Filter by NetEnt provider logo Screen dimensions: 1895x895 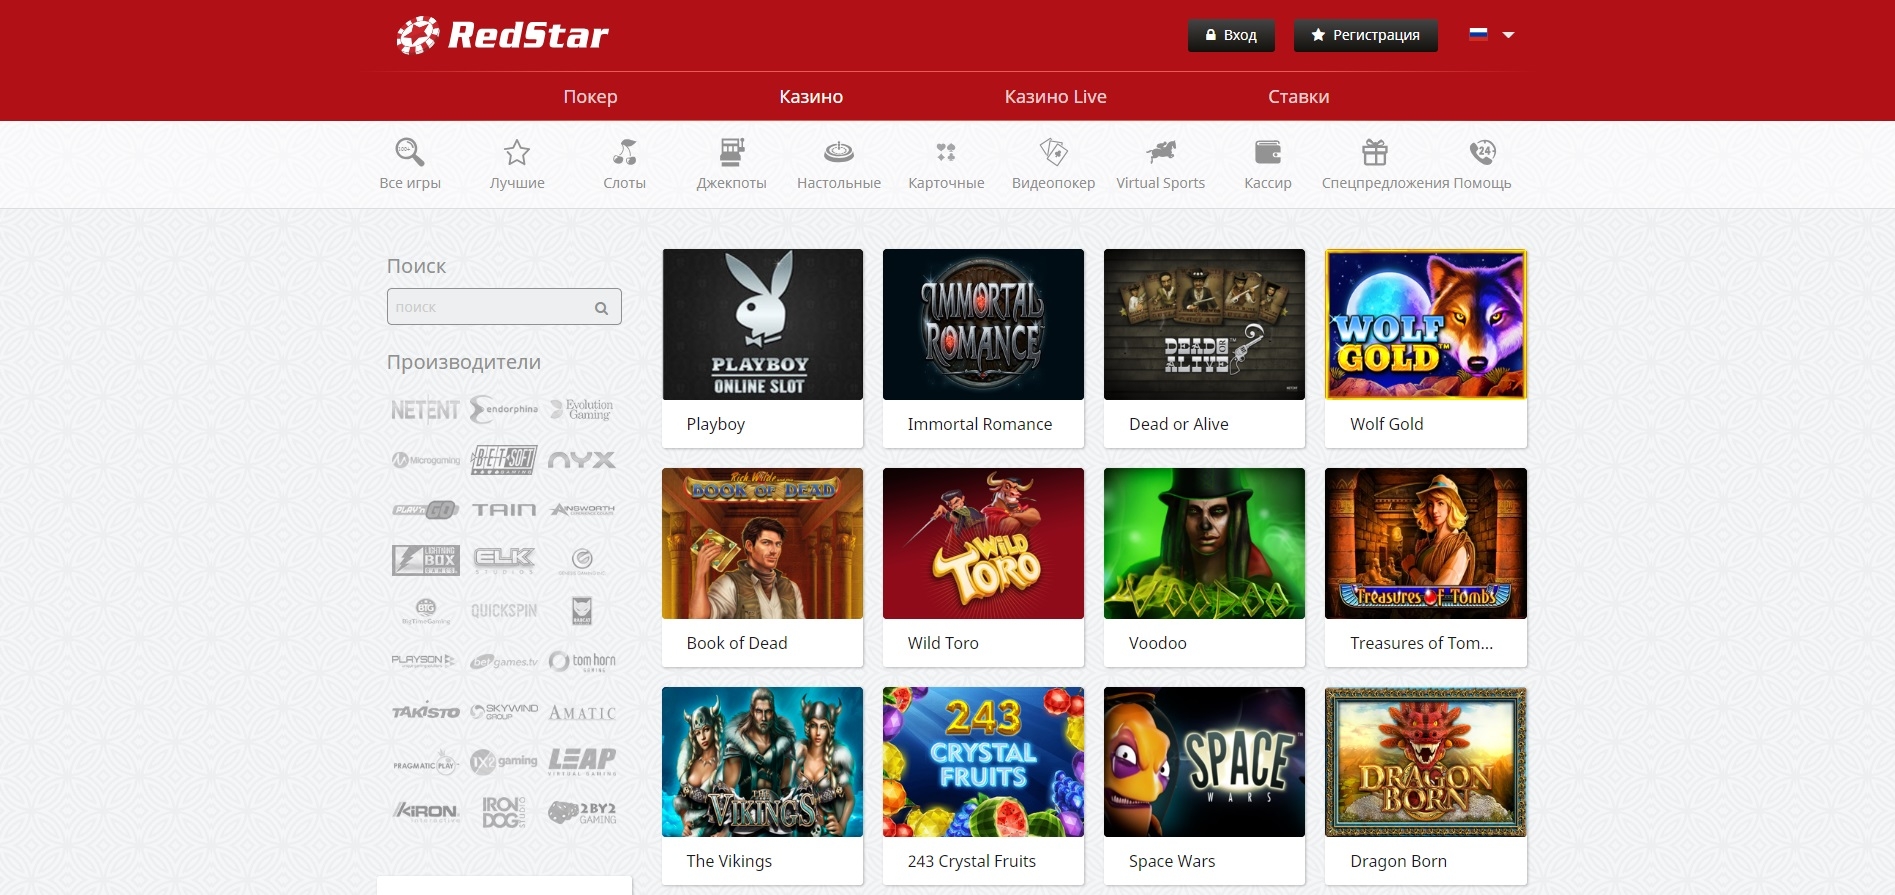pos(425,410)
